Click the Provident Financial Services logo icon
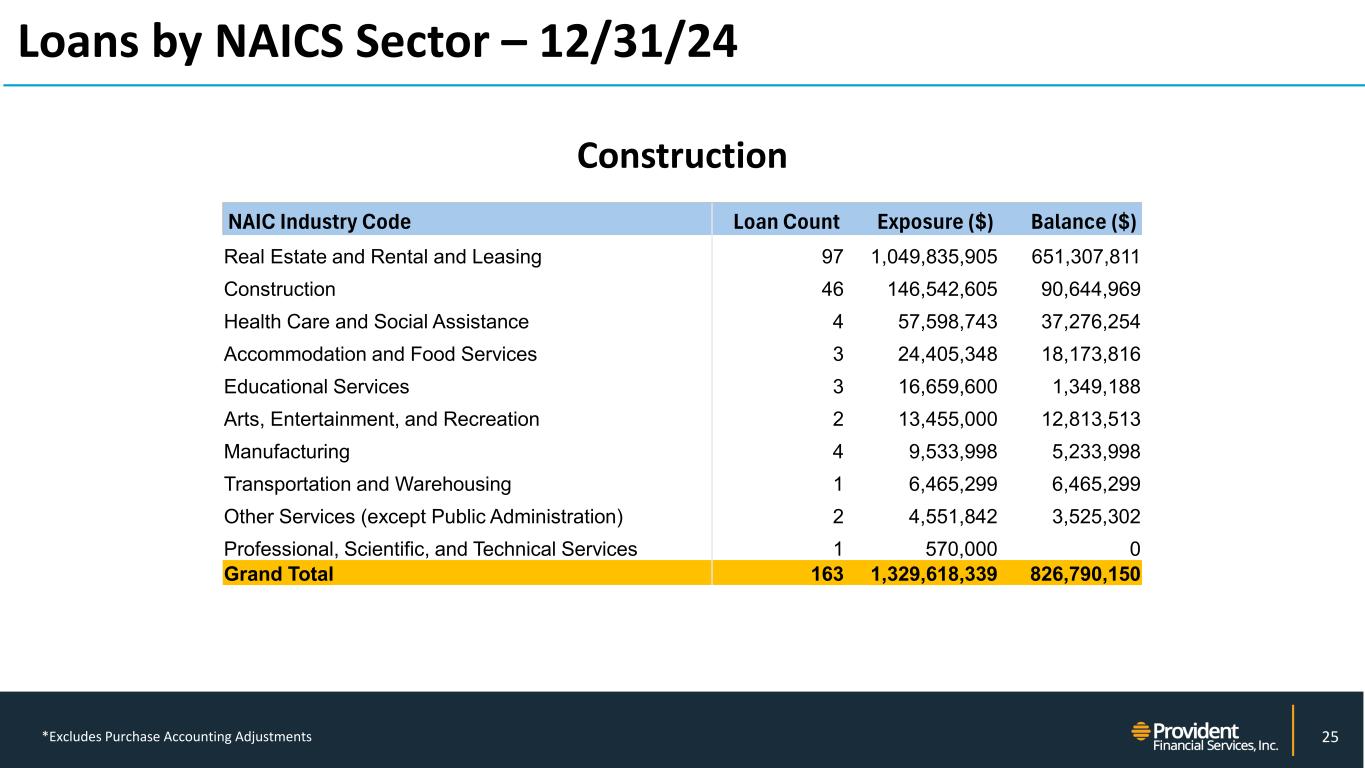 click(1141, 732)
